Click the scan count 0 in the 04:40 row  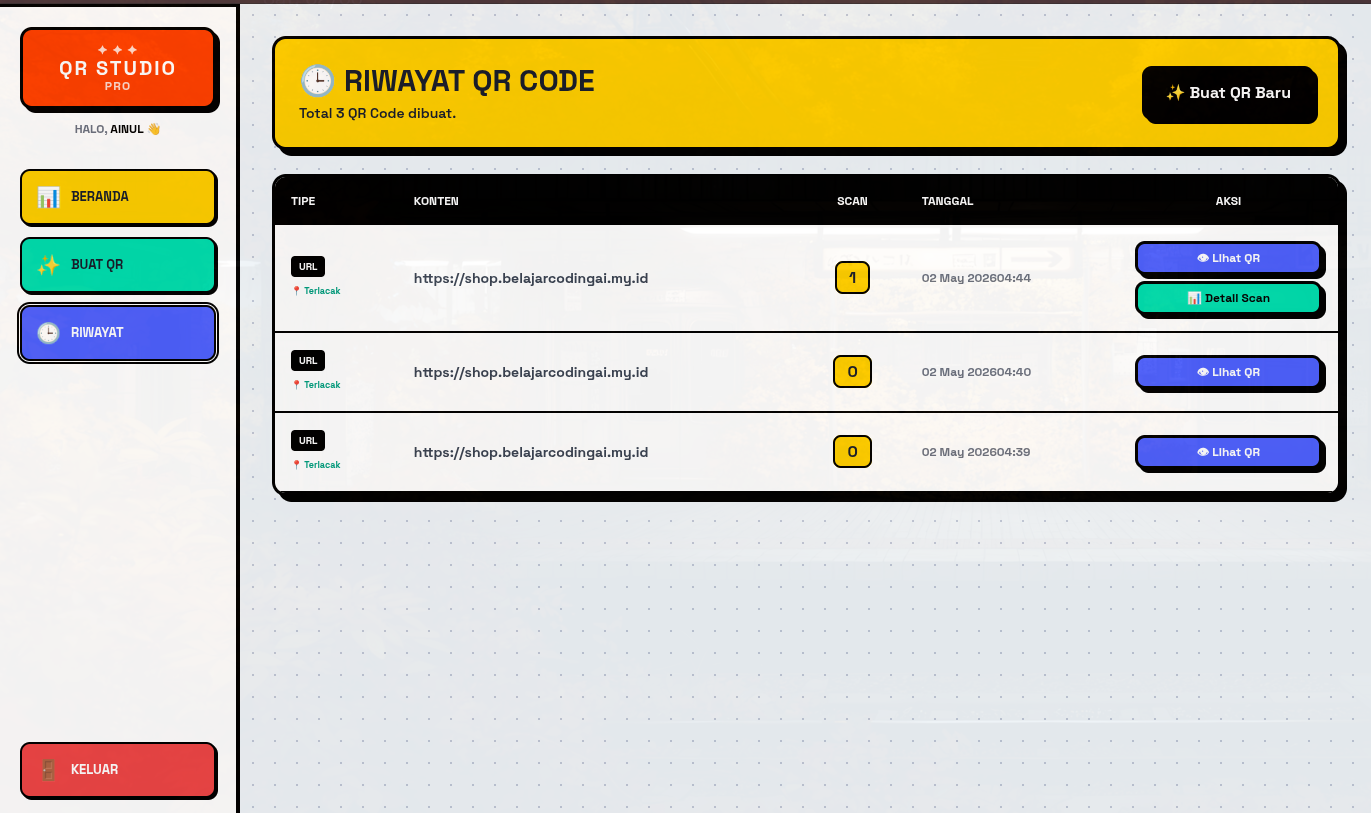click(852, 372)
